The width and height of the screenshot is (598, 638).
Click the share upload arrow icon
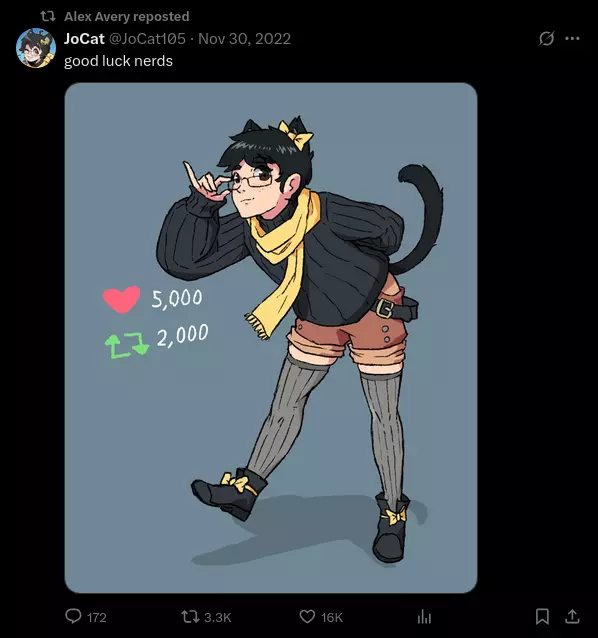(x=572, y=616)
